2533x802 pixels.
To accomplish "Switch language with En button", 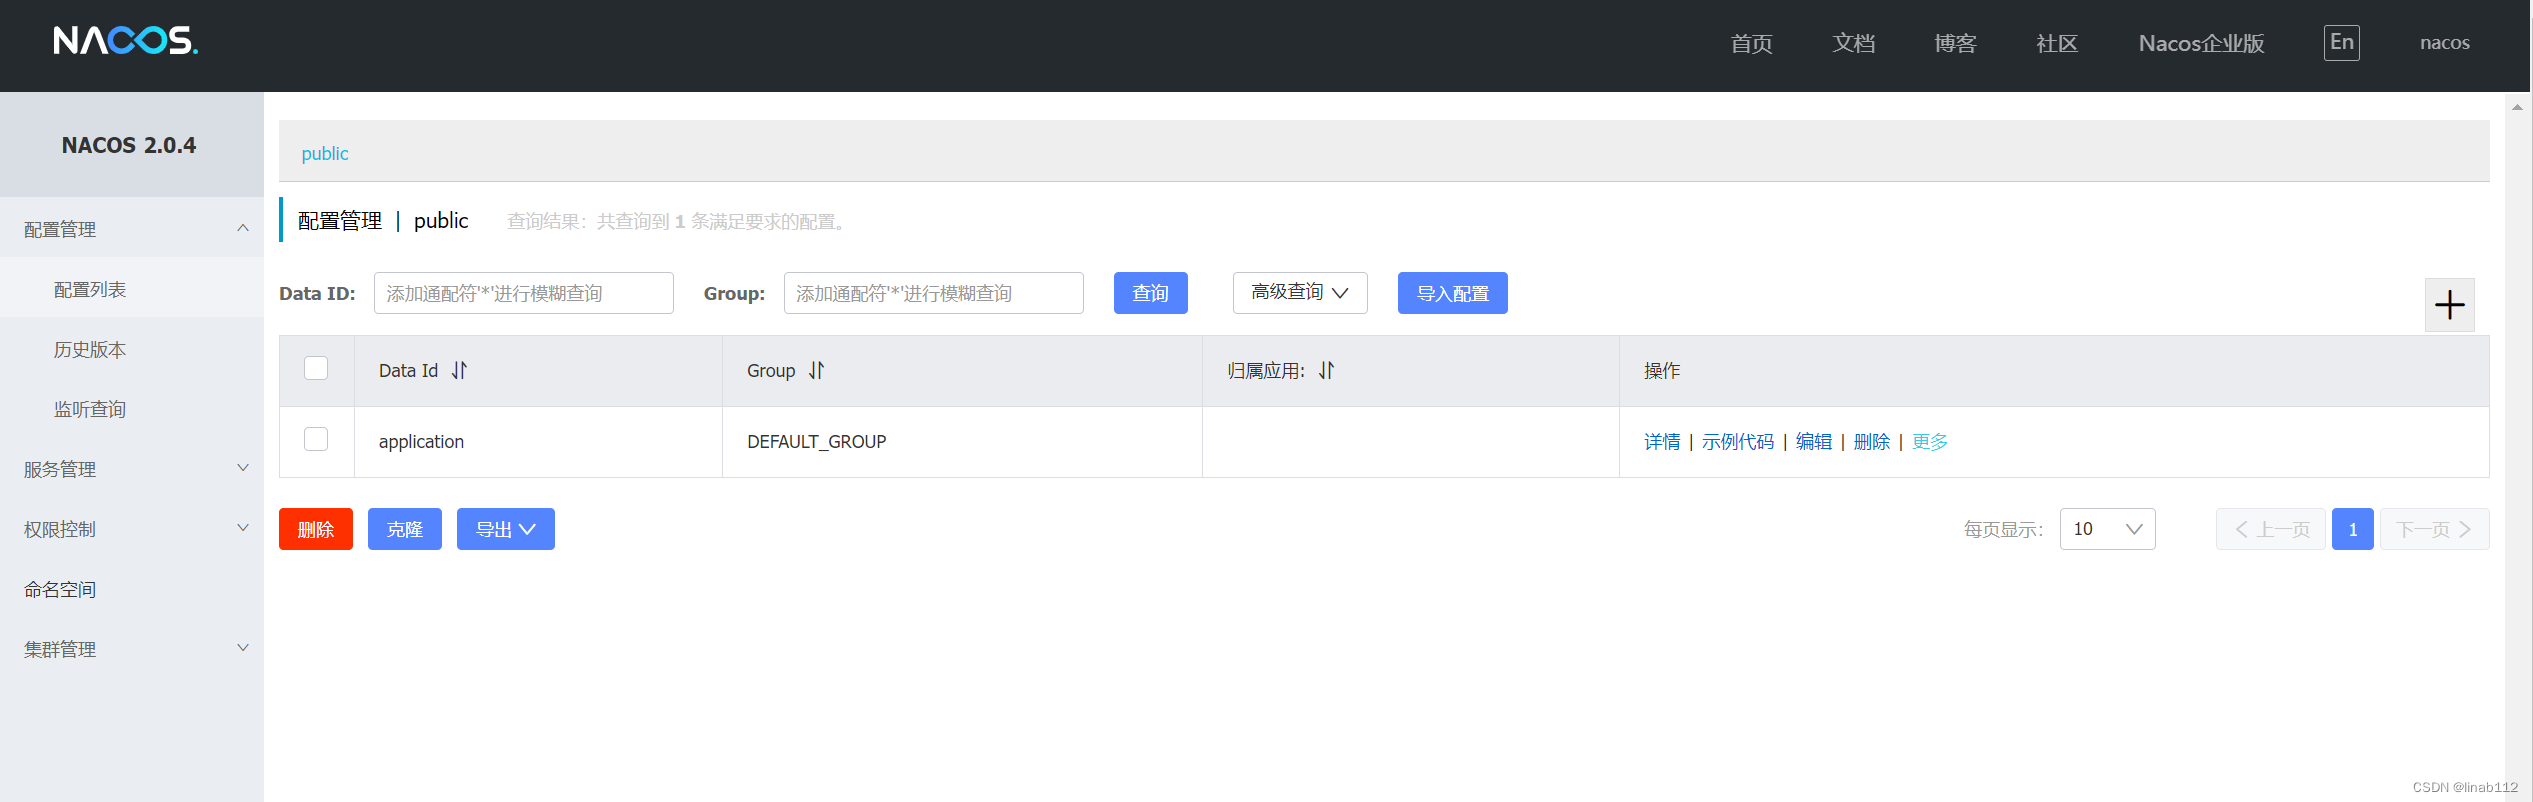I will (2341, 42).
